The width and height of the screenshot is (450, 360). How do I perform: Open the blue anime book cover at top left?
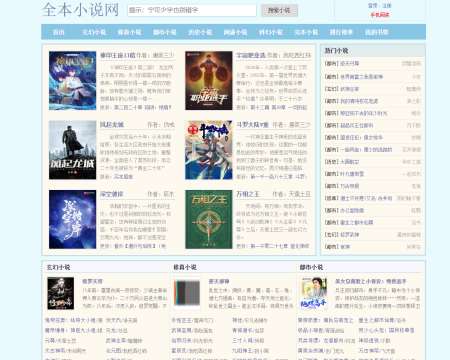point(72,81)
